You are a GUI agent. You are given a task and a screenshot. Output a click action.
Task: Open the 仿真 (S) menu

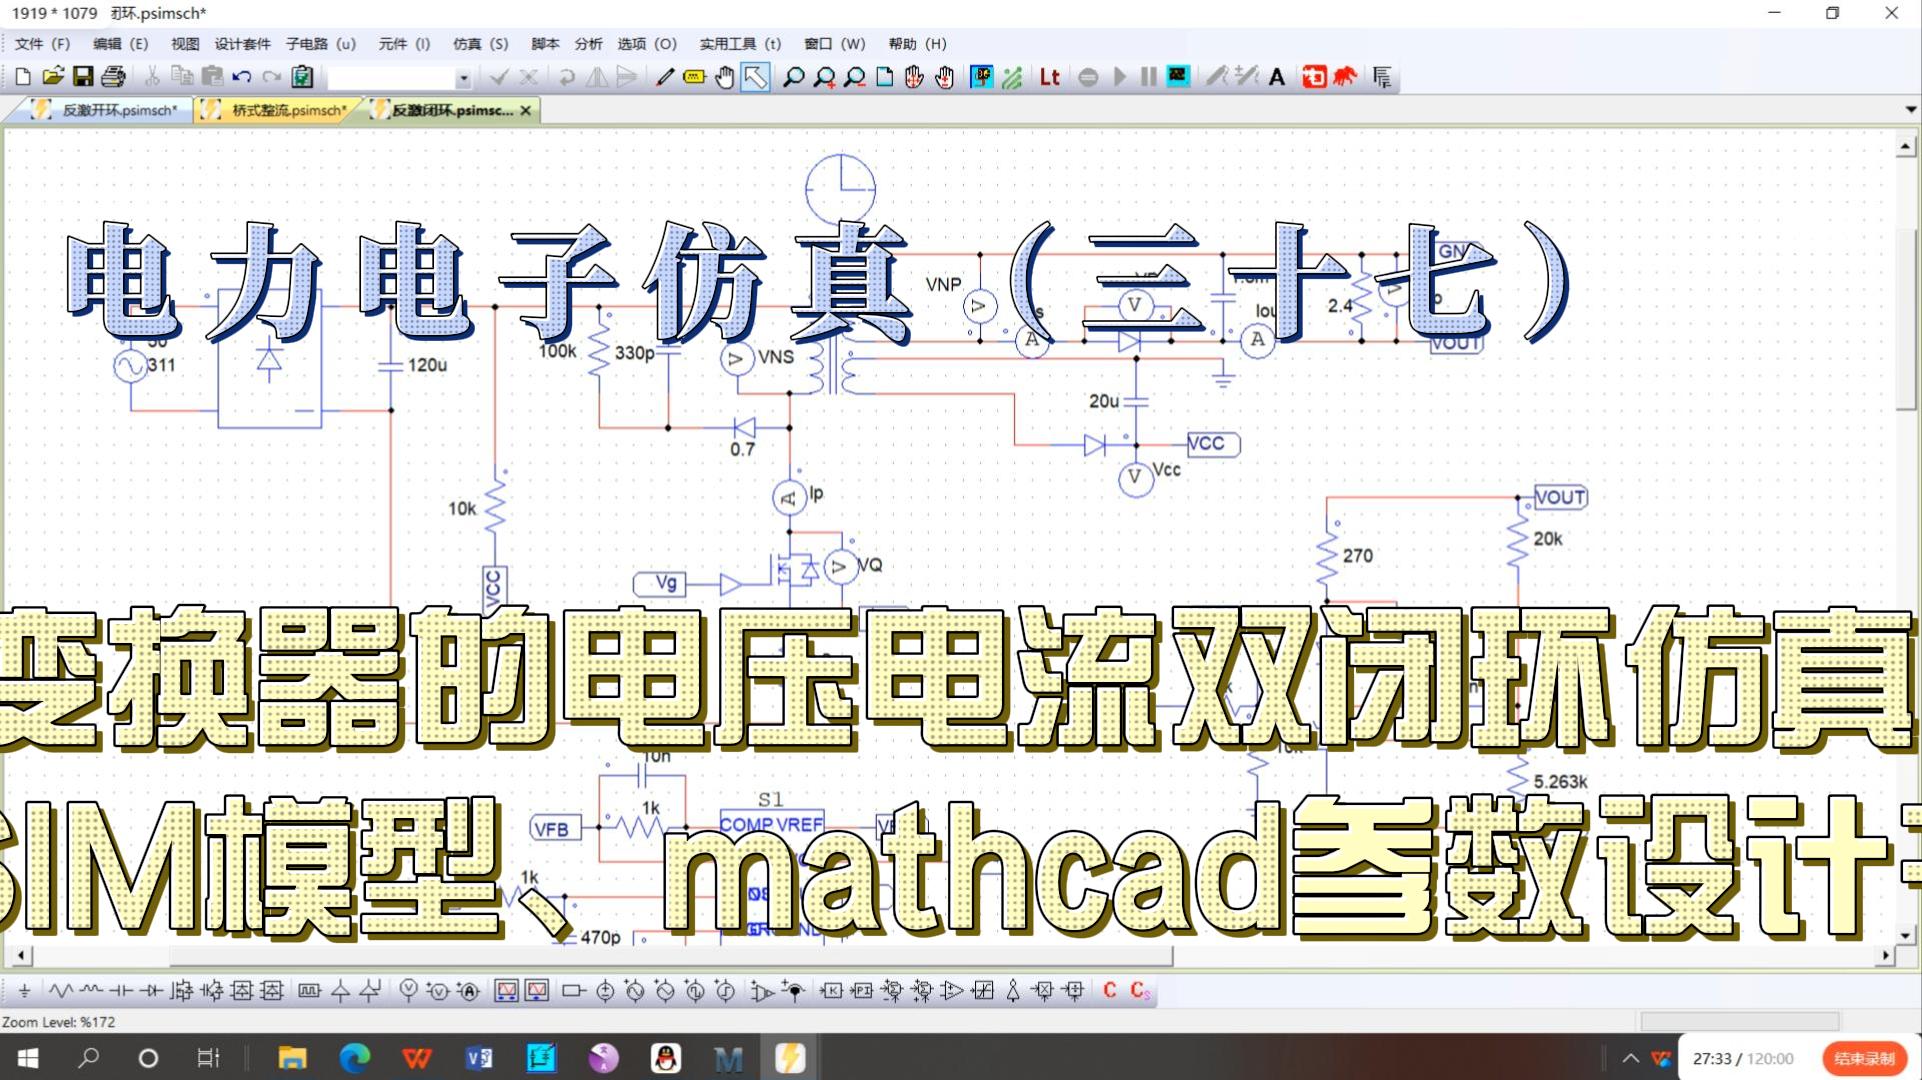(480, 44)
